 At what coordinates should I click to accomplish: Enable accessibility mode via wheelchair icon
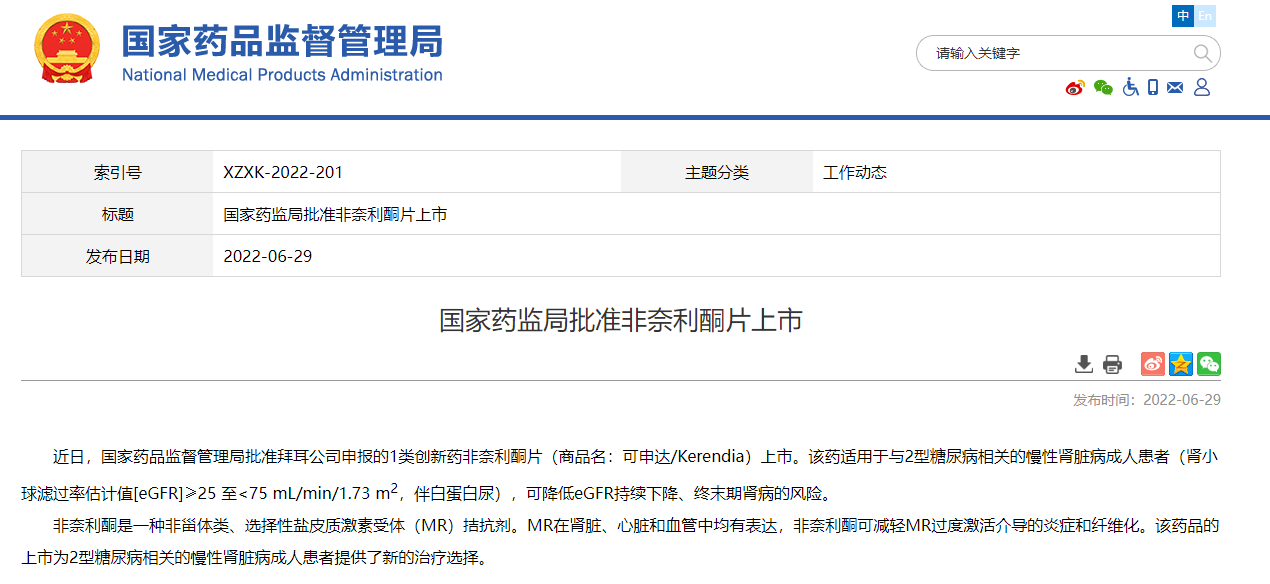pos(1130,87)
